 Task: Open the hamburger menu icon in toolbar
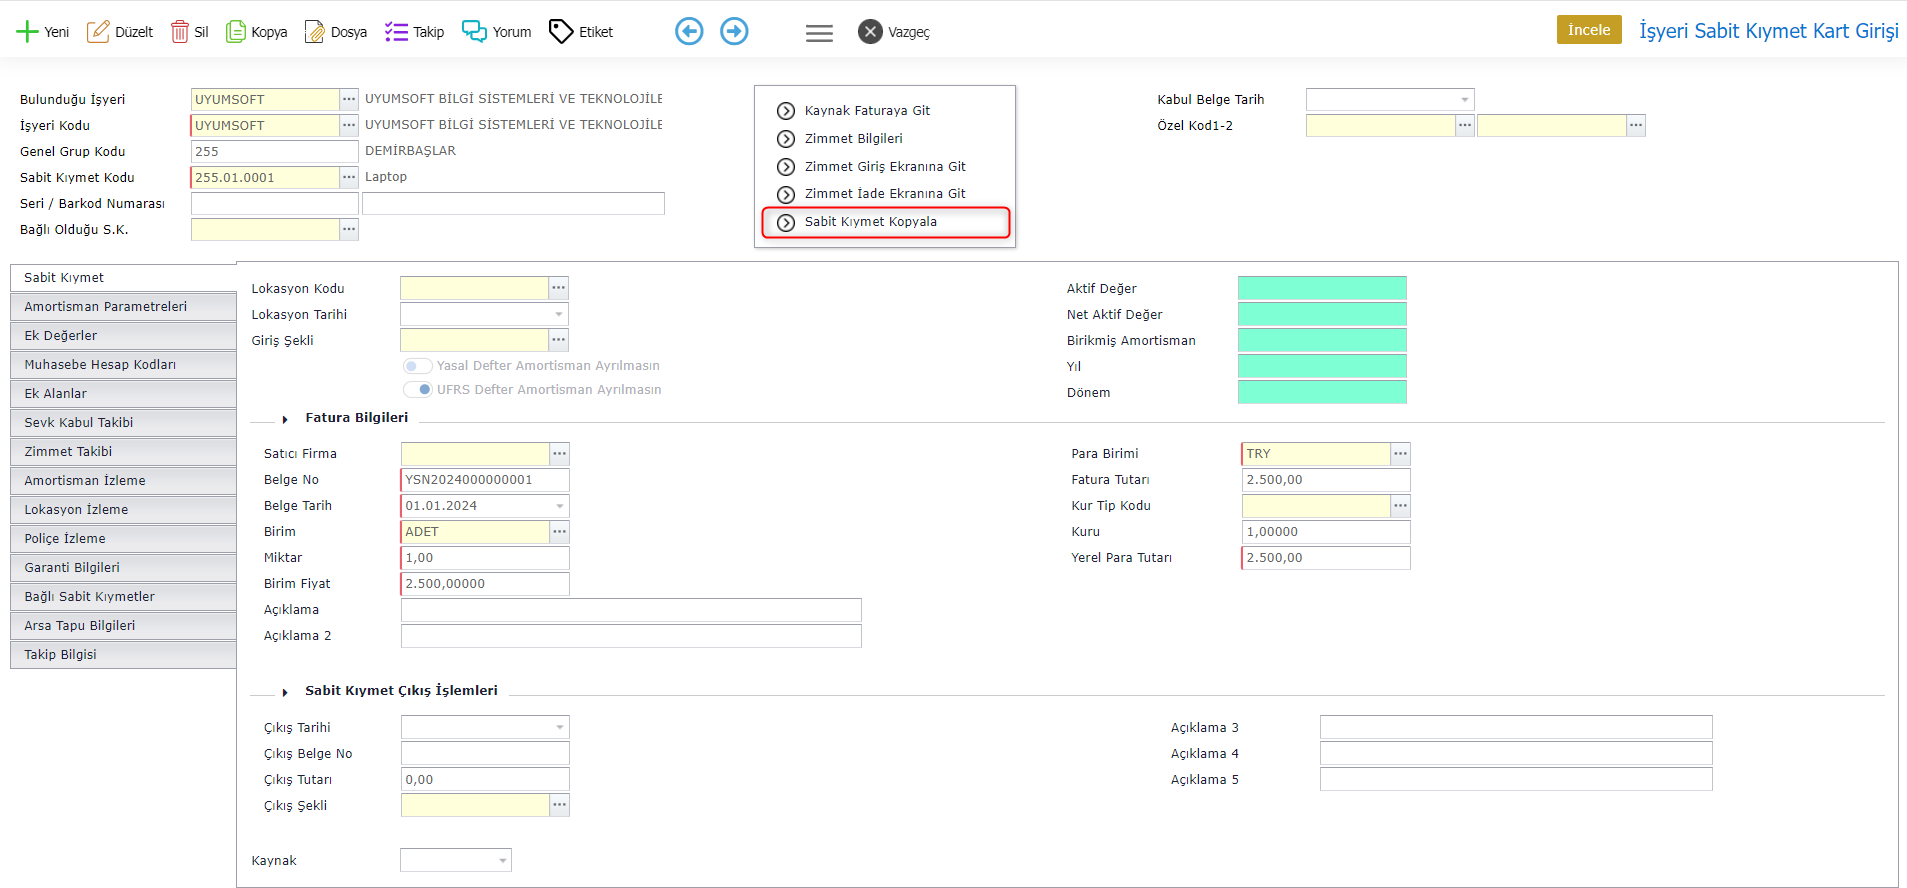pyautogui.click(x=819, y=33)
